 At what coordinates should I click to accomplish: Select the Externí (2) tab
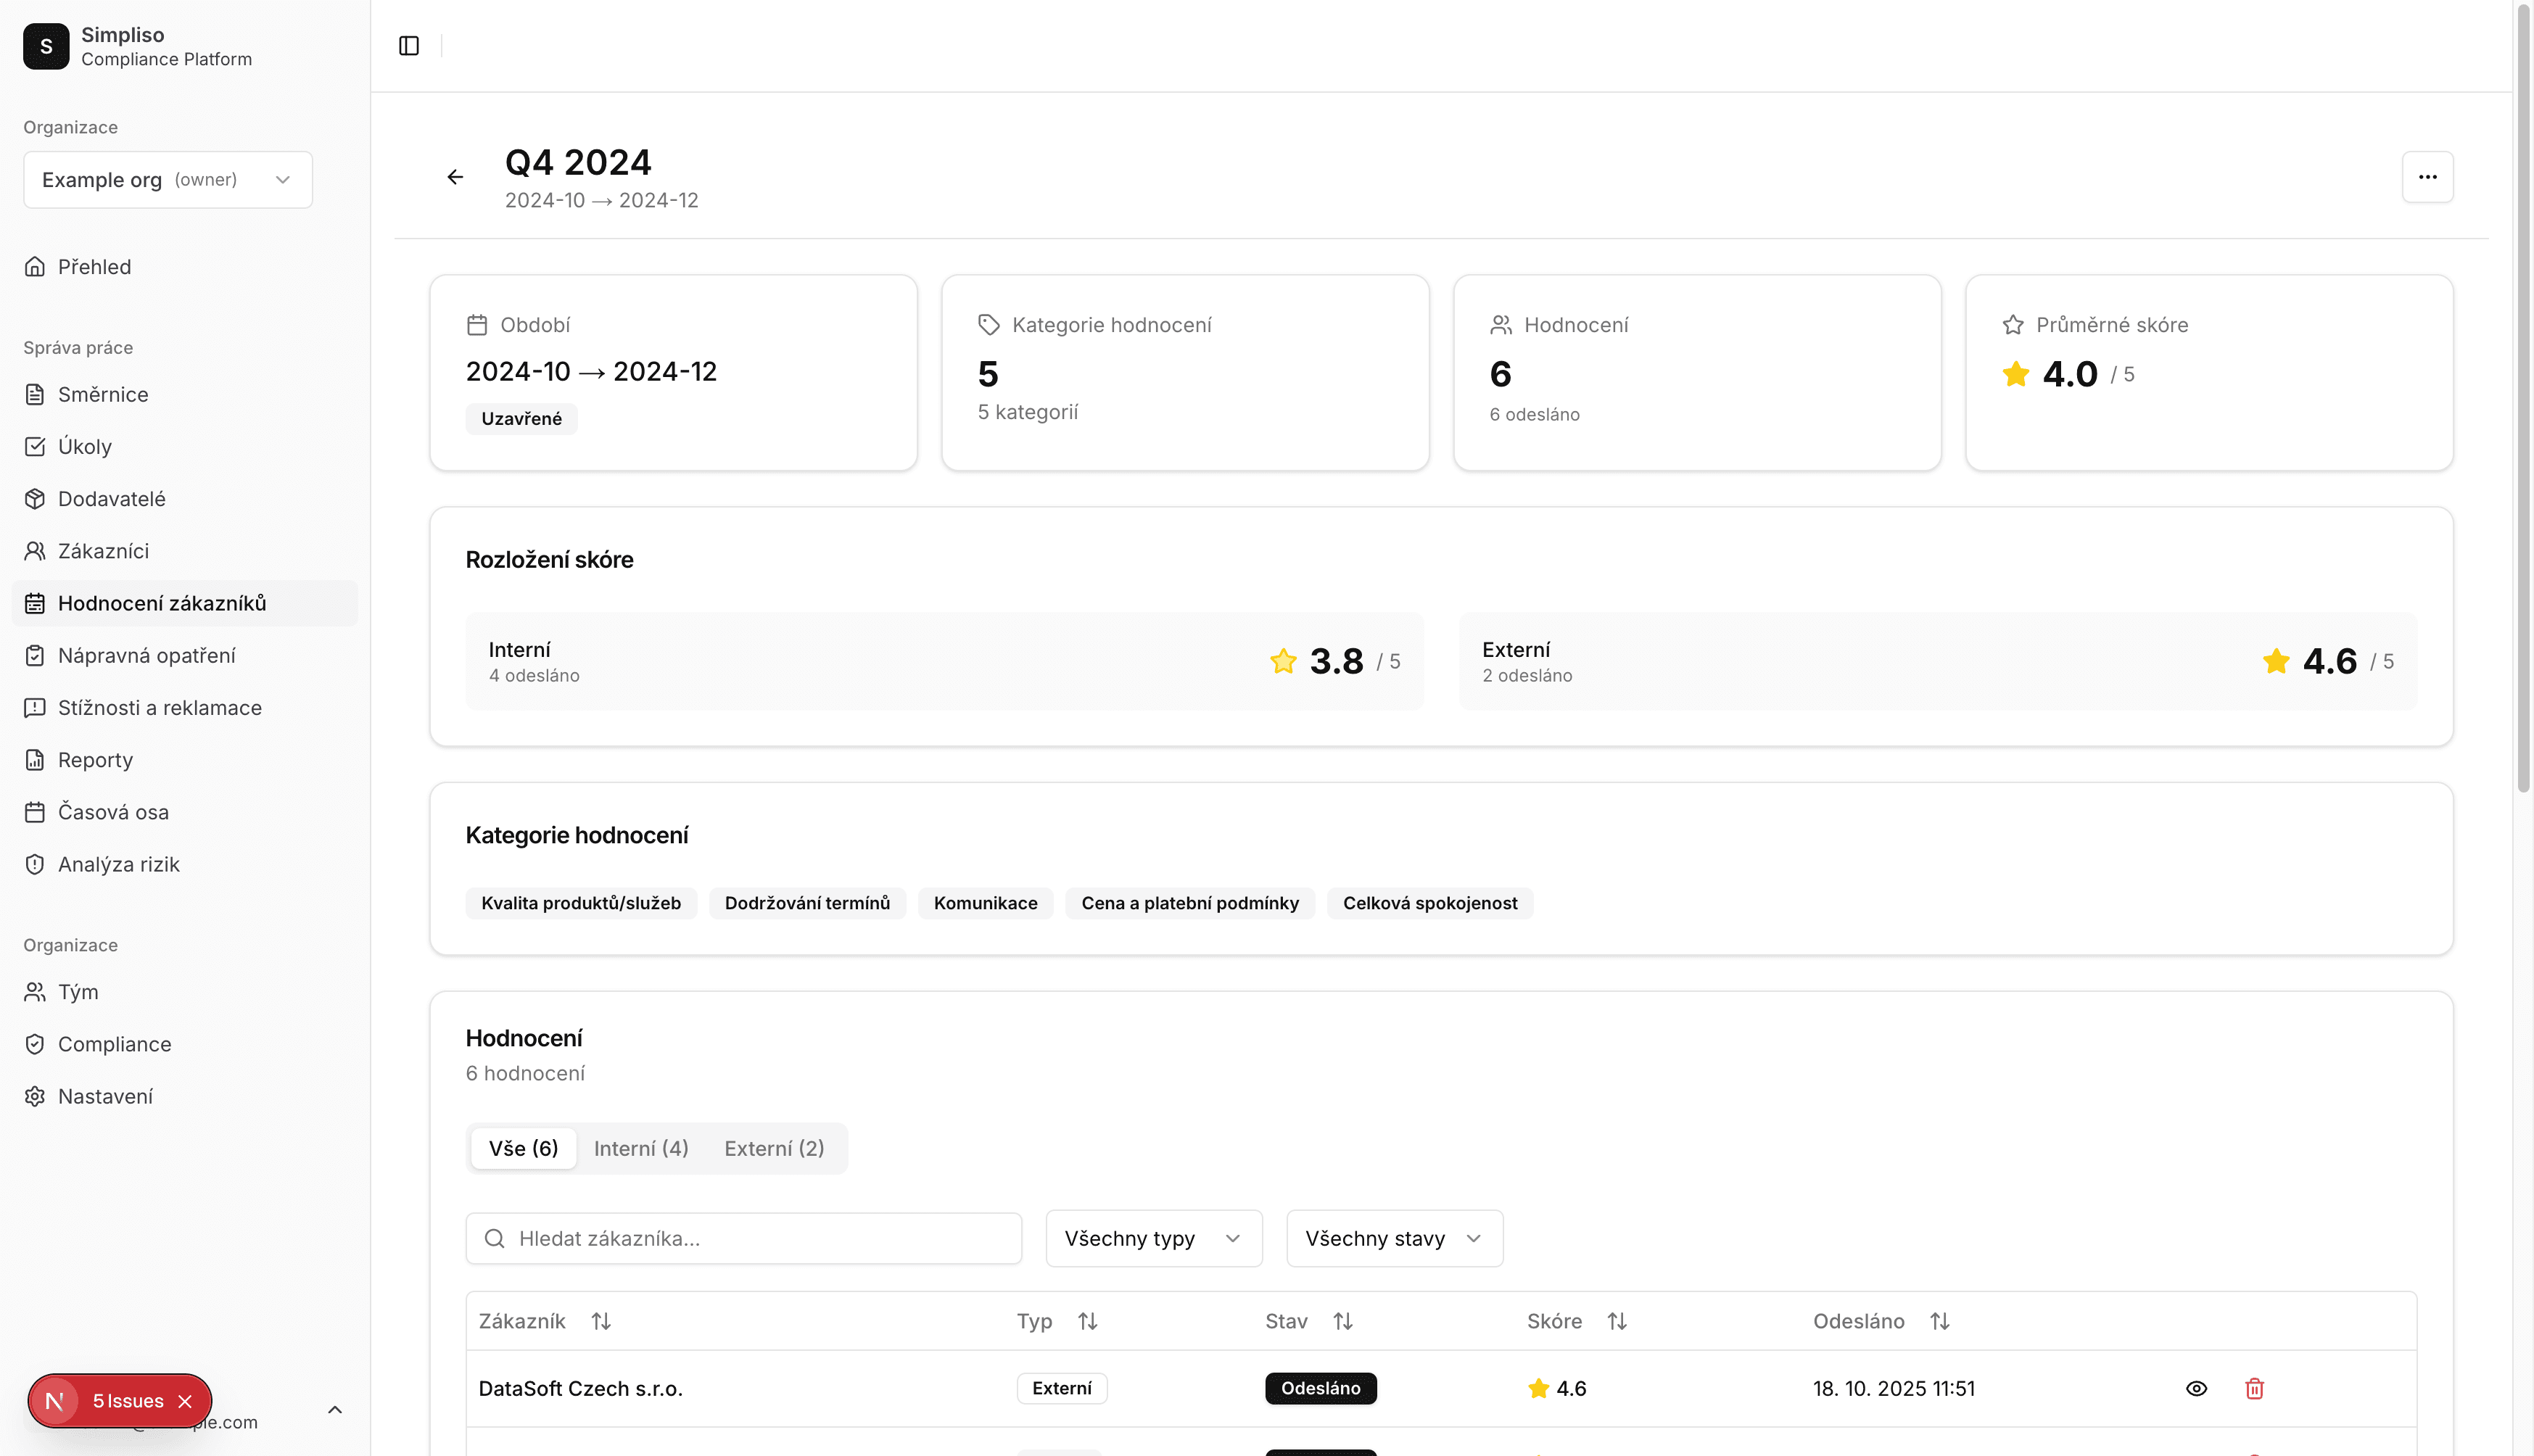pos(774,1148)
